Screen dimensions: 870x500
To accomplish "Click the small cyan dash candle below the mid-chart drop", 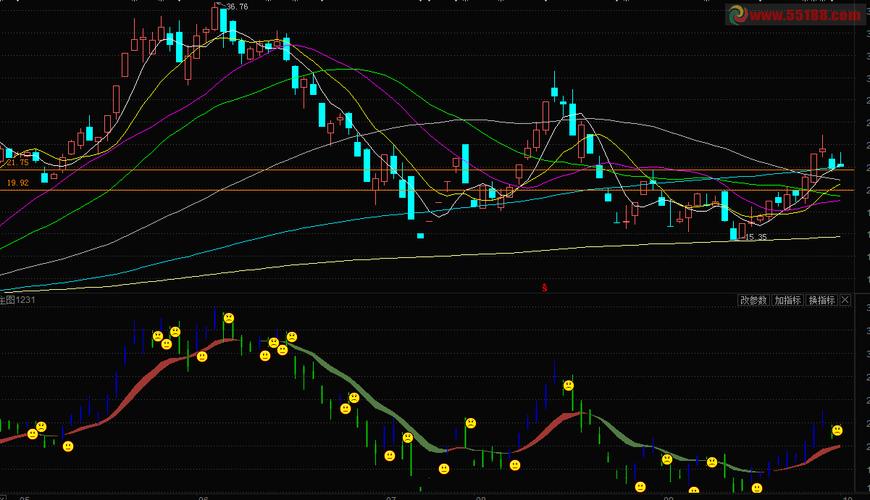I will pyautogui.click(x=421, y=235).
